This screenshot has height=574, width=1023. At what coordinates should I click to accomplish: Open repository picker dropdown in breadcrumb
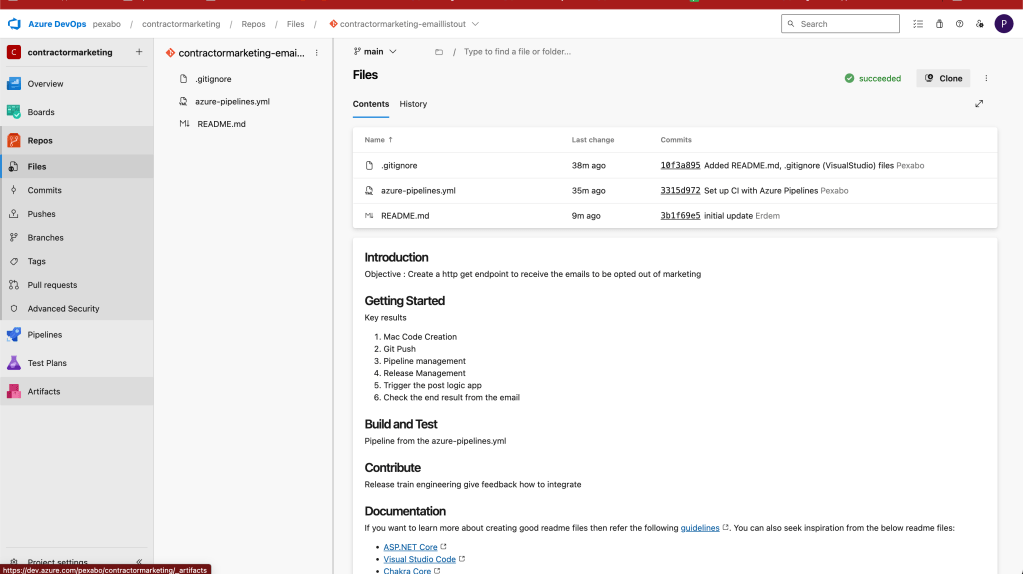[x=476, y=24]
